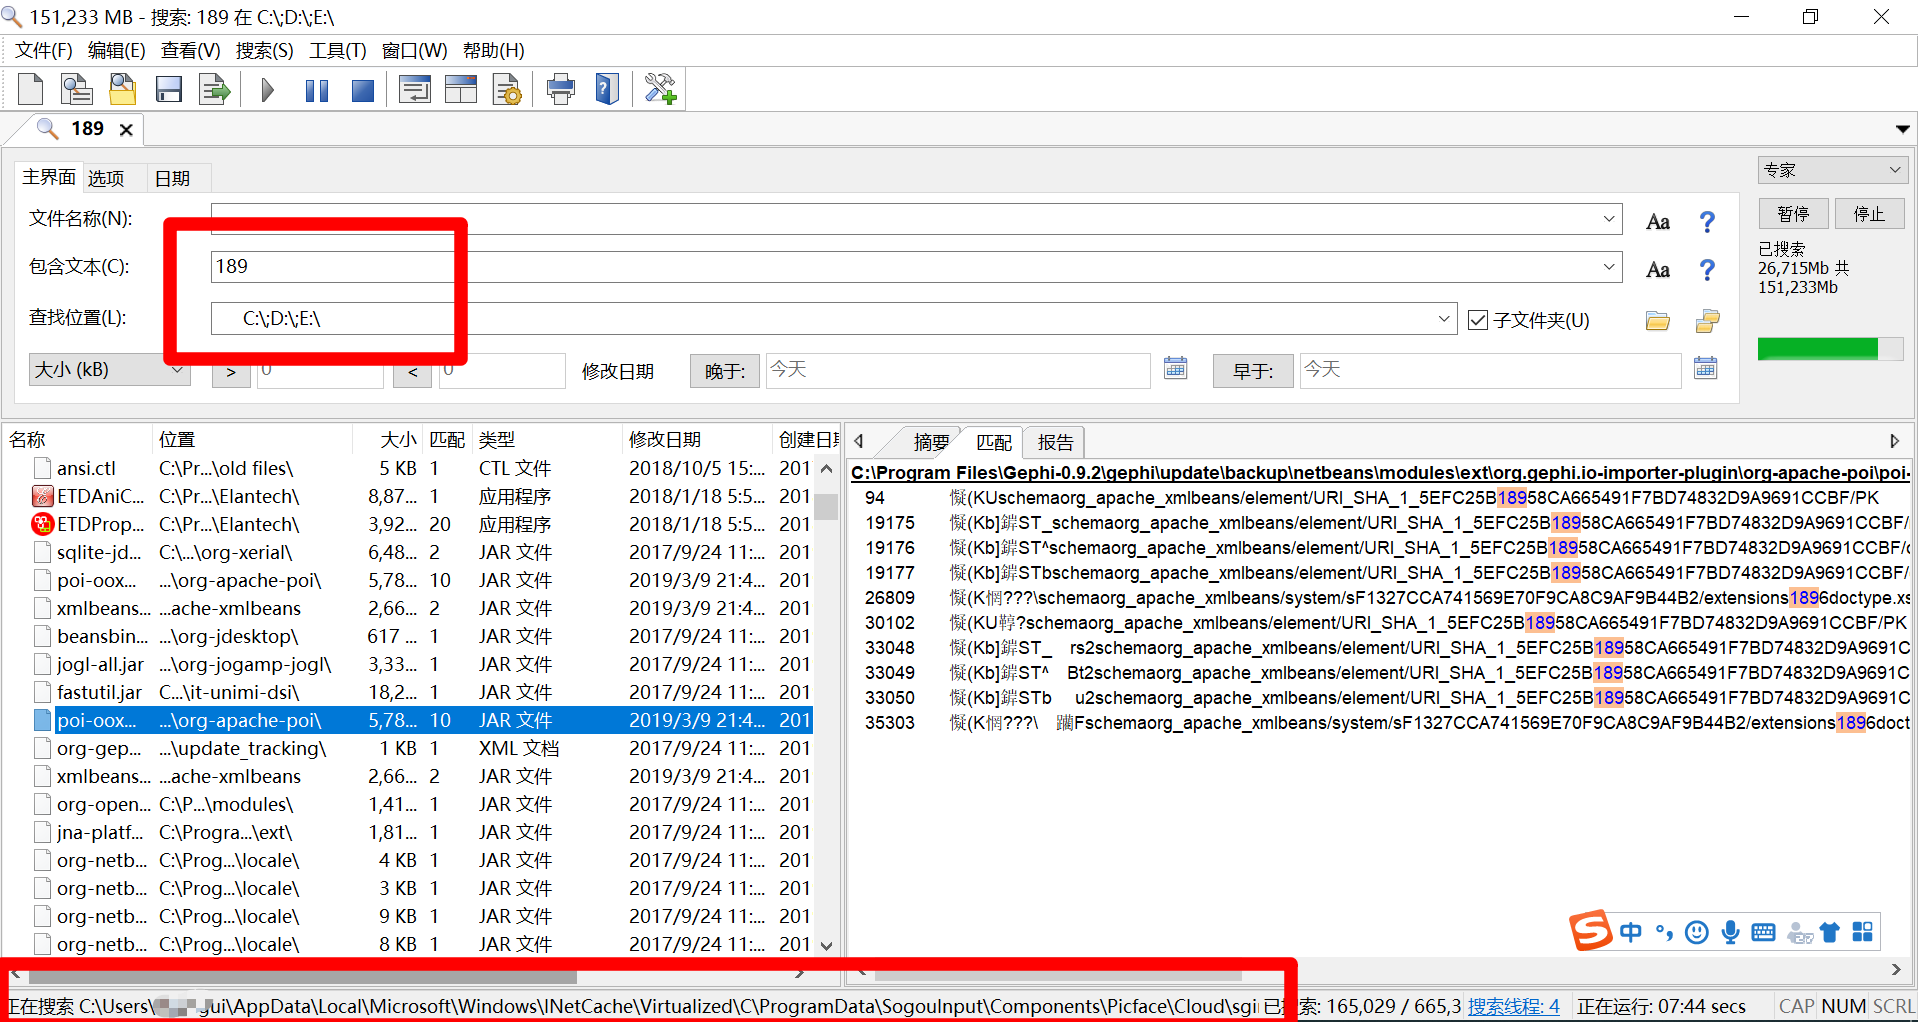Open file name help question mark
Image resolution: width=1918 pixels, height=1022 pixels.
[1707, 222]
